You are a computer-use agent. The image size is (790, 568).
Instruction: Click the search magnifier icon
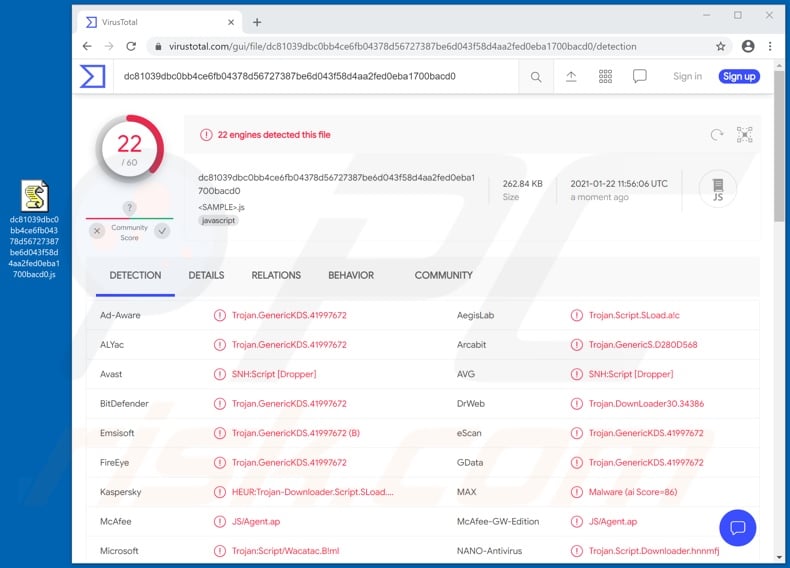click(x=536, y=77)
